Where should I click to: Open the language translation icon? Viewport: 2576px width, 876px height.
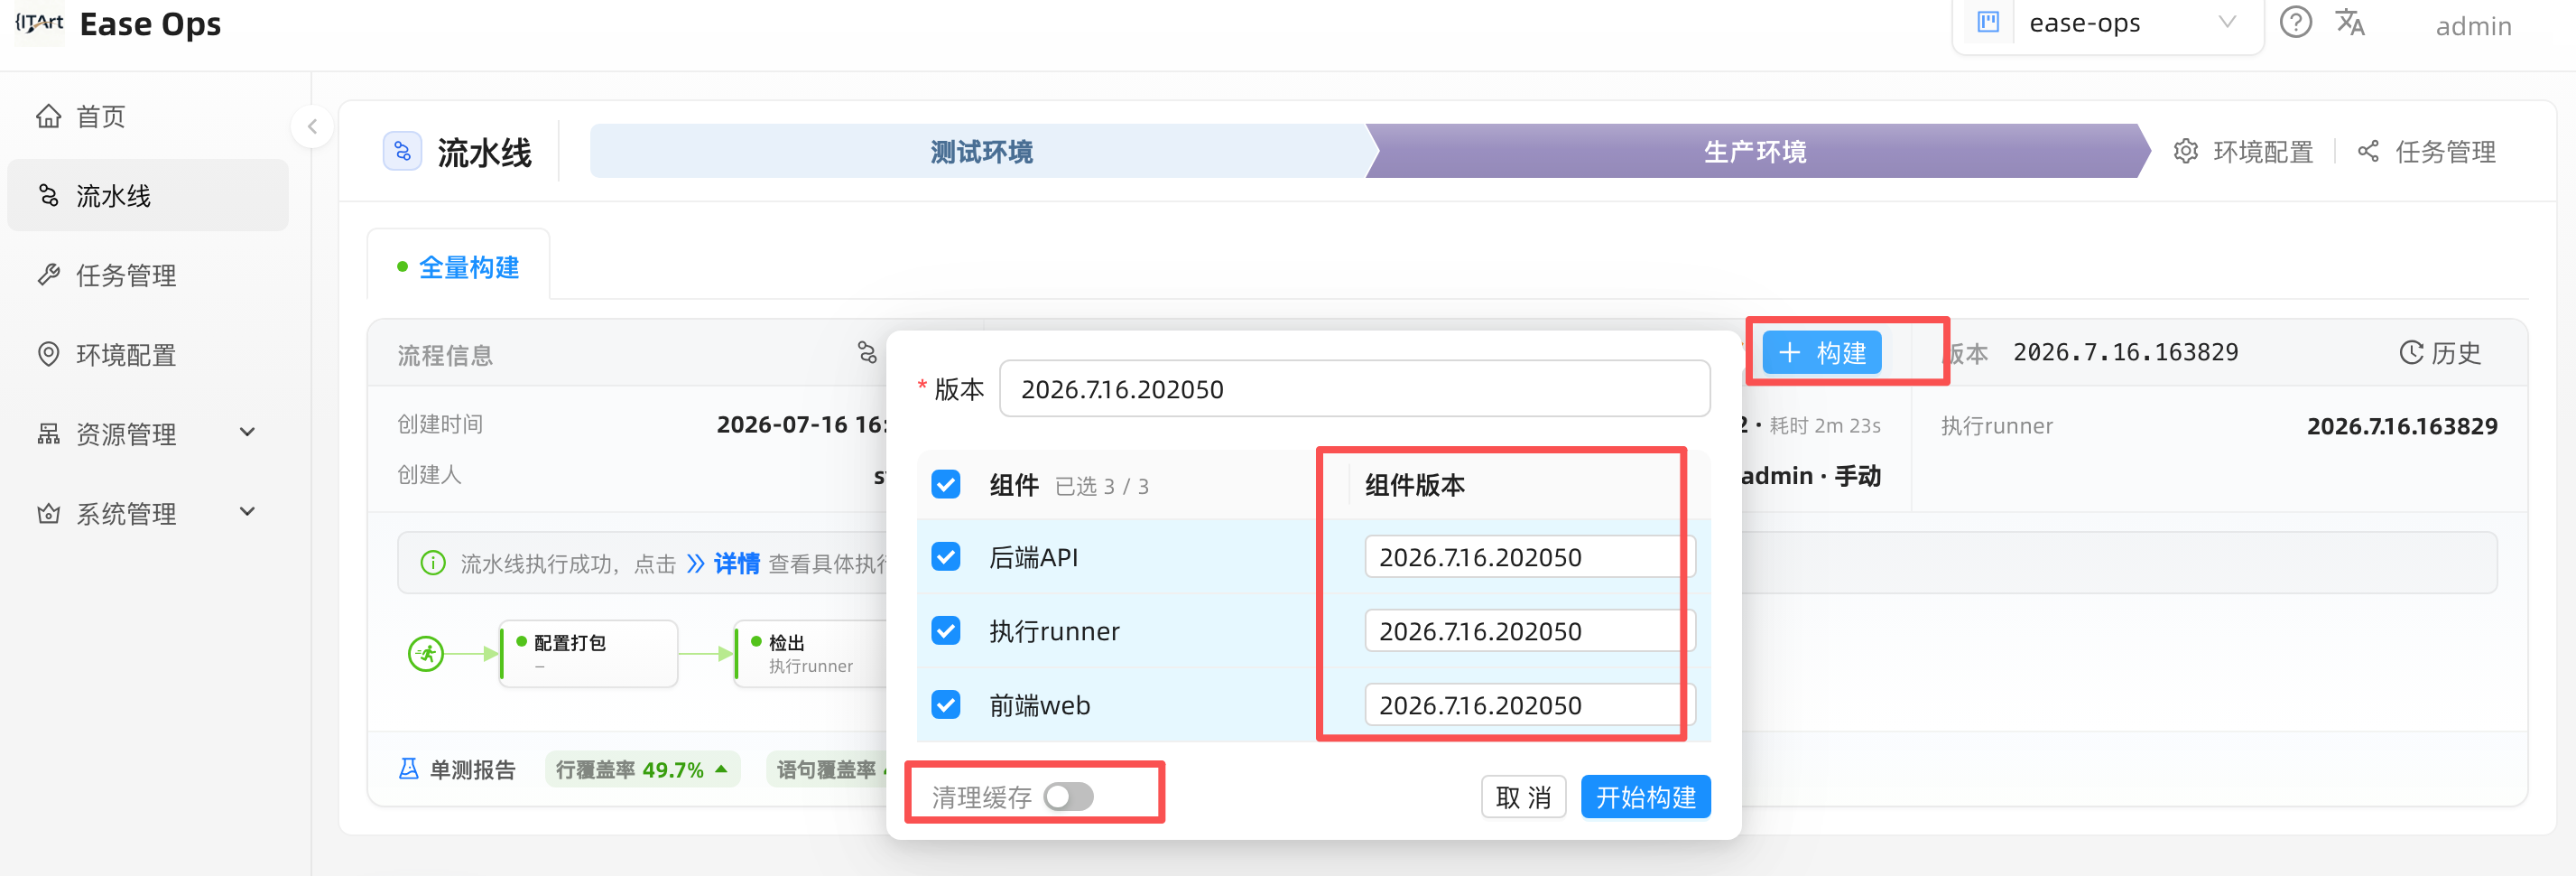click(x=2350, y=22)
